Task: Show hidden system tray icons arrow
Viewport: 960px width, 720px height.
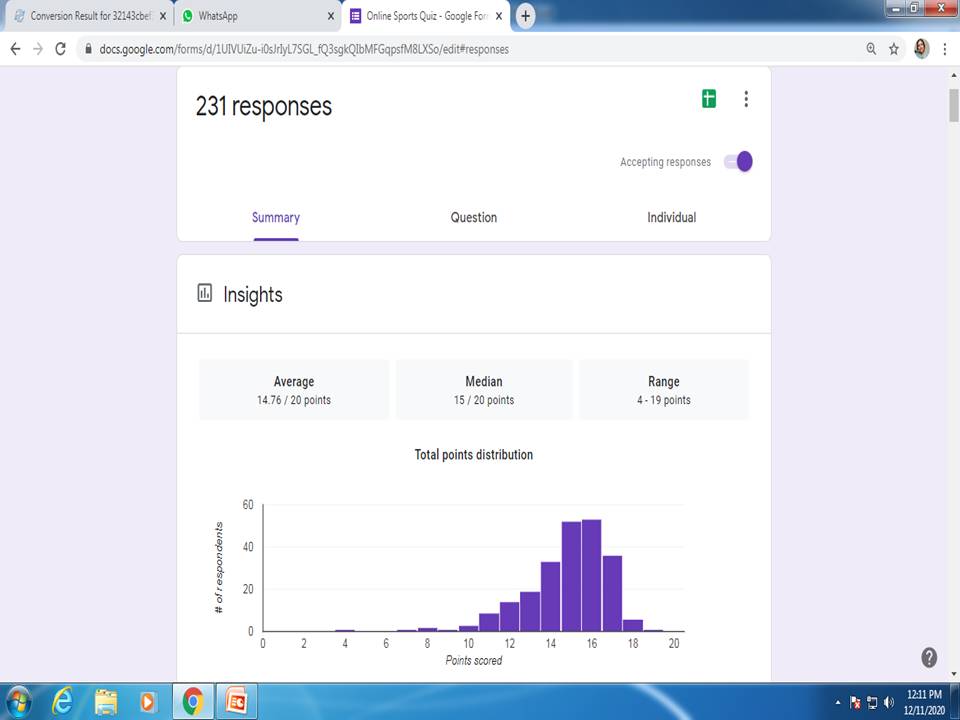Action: click(838, 702)
